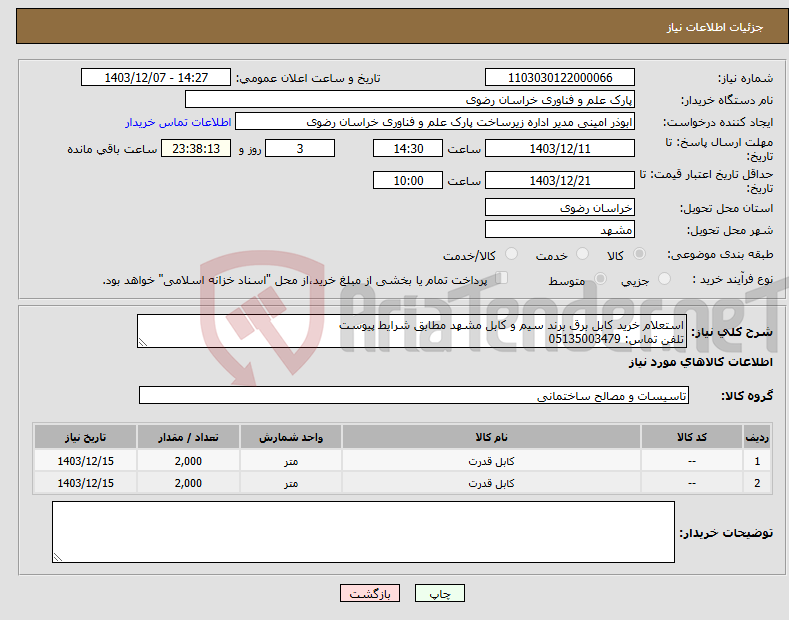Click the کد کالا column header
The width and height of the screenshot is (789, 620).
click(x=692, y=437)
